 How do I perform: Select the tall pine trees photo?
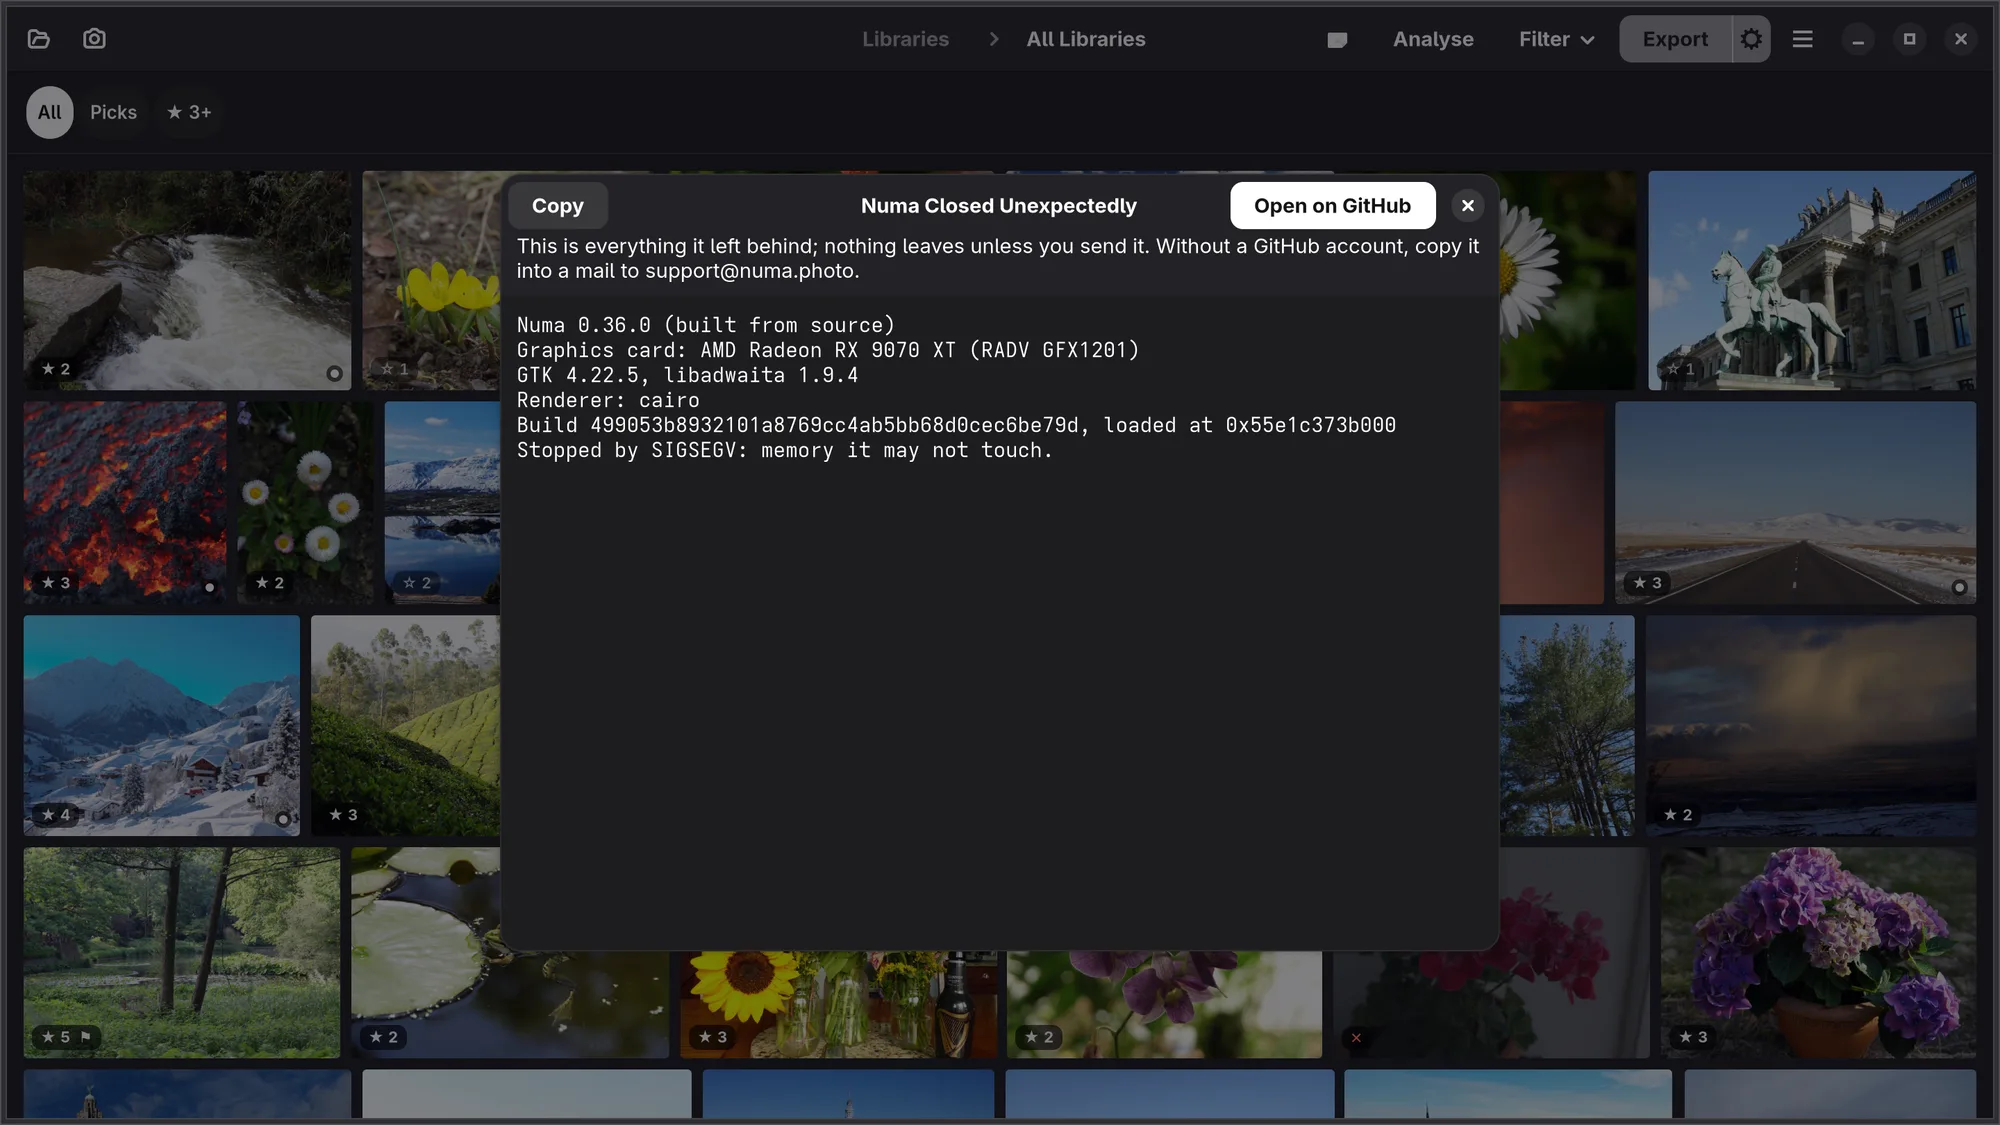pos(1567,725)
